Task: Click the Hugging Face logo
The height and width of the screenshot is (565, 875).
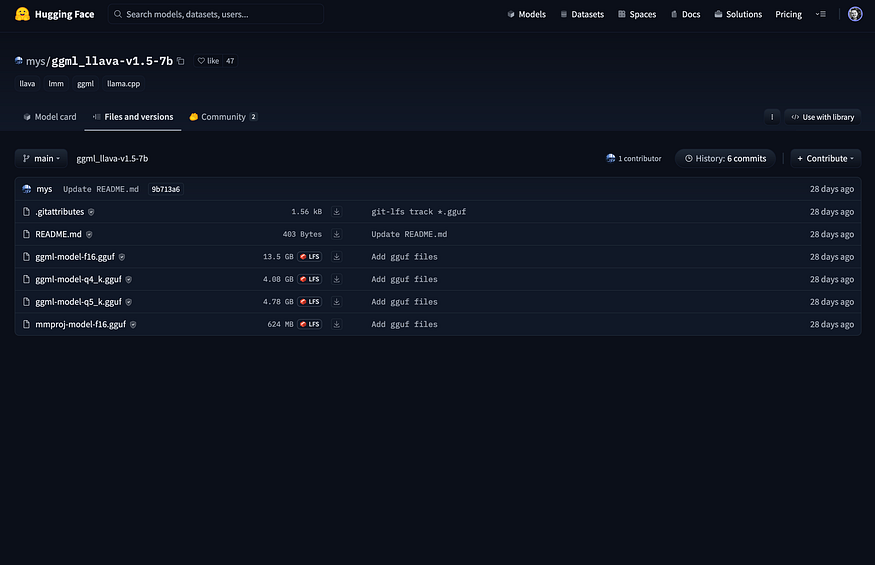Action: [55, 14]
